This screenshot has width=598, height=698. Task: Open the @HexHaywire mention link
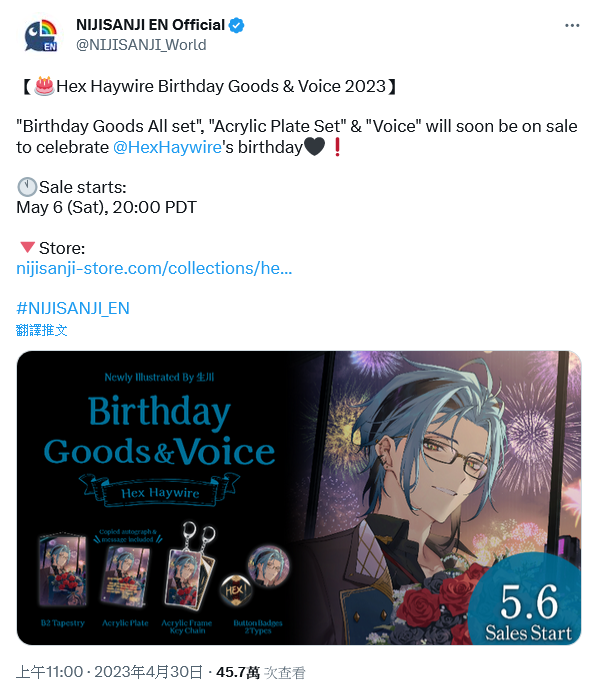[x=167, y=147]
